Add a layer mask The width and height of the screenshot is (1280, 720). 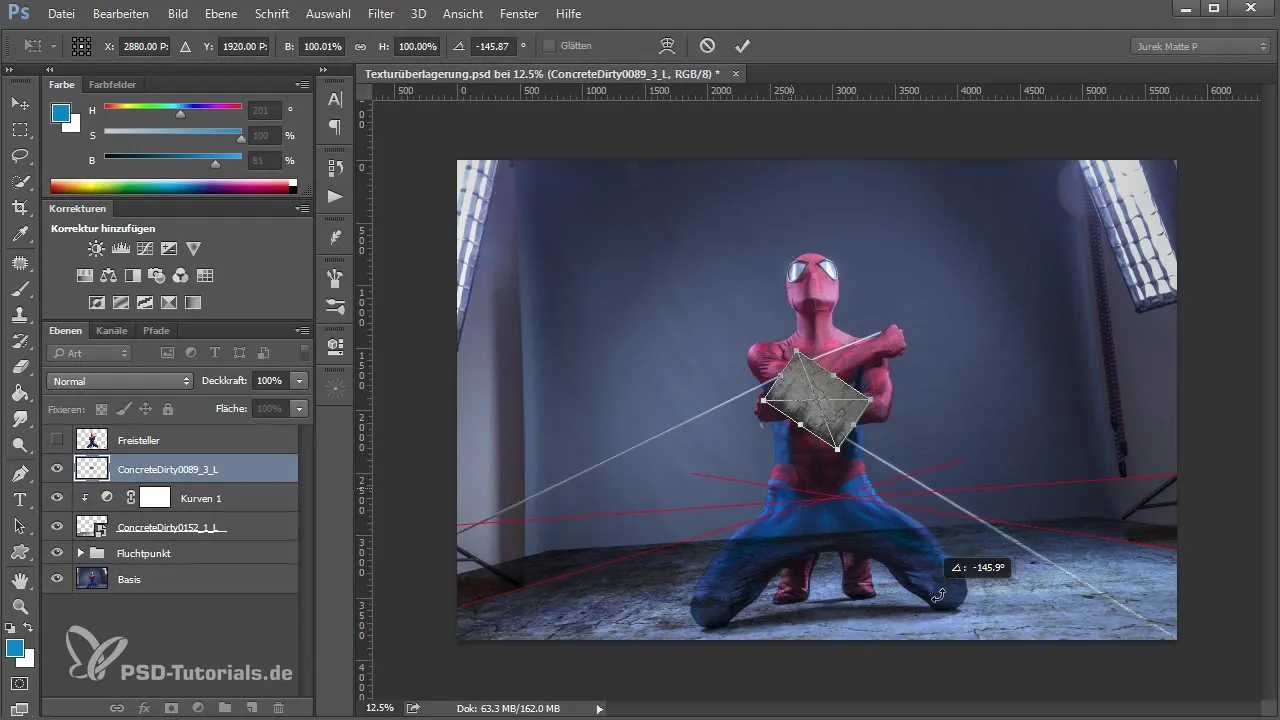coord(171,708)
